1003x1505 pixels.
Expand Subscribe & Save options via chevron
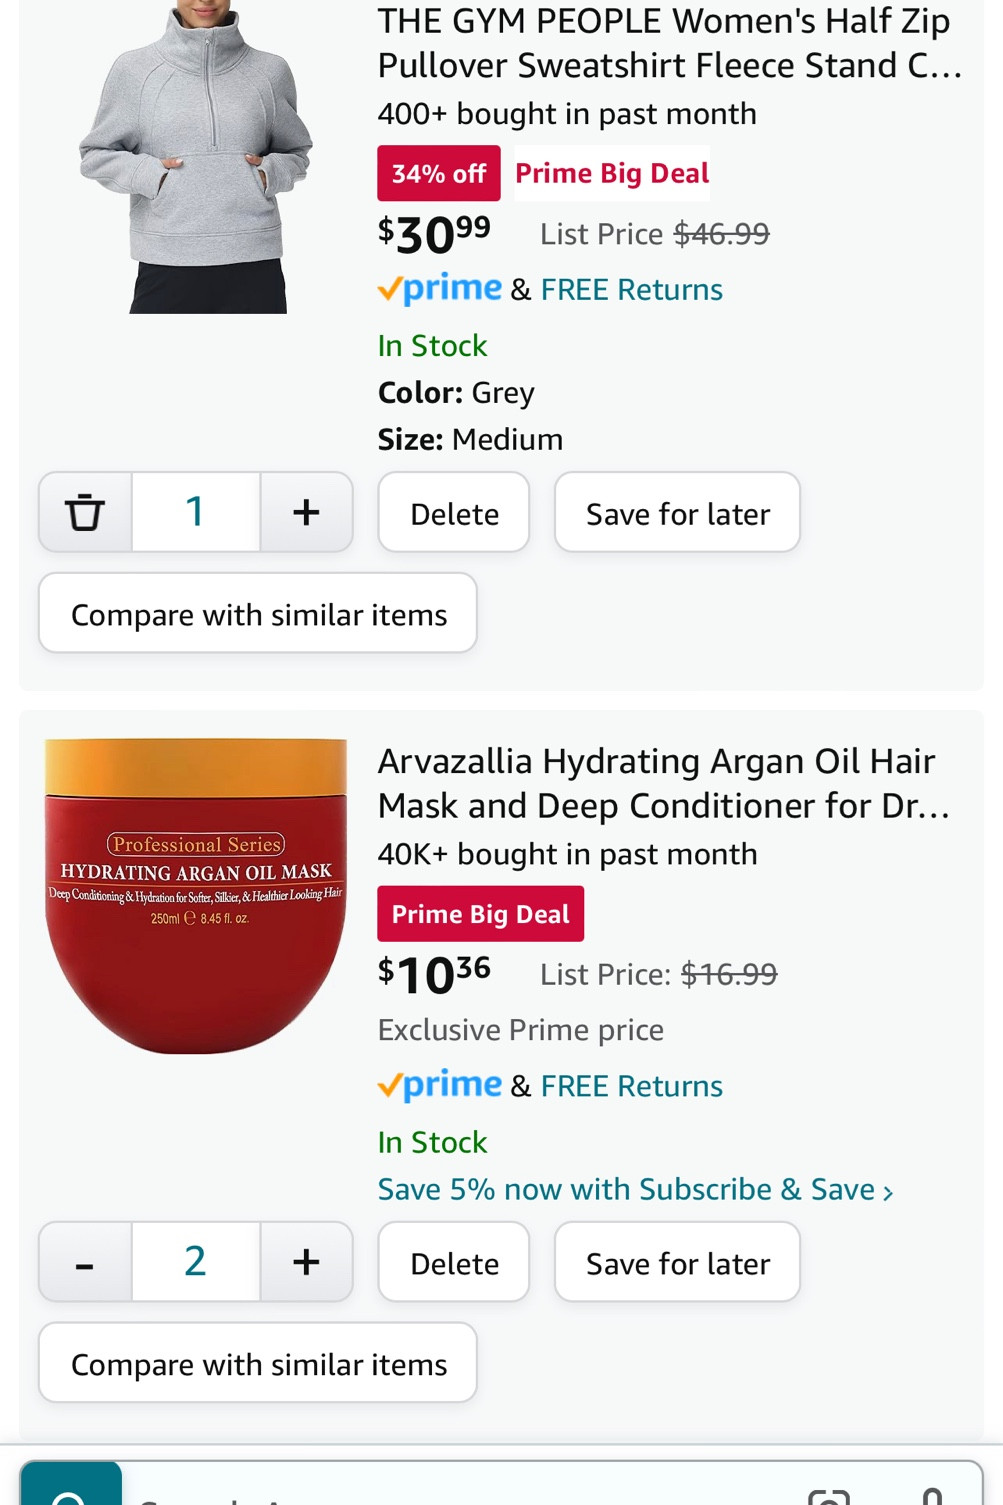pyautogui.click(x=888, y=1189)
